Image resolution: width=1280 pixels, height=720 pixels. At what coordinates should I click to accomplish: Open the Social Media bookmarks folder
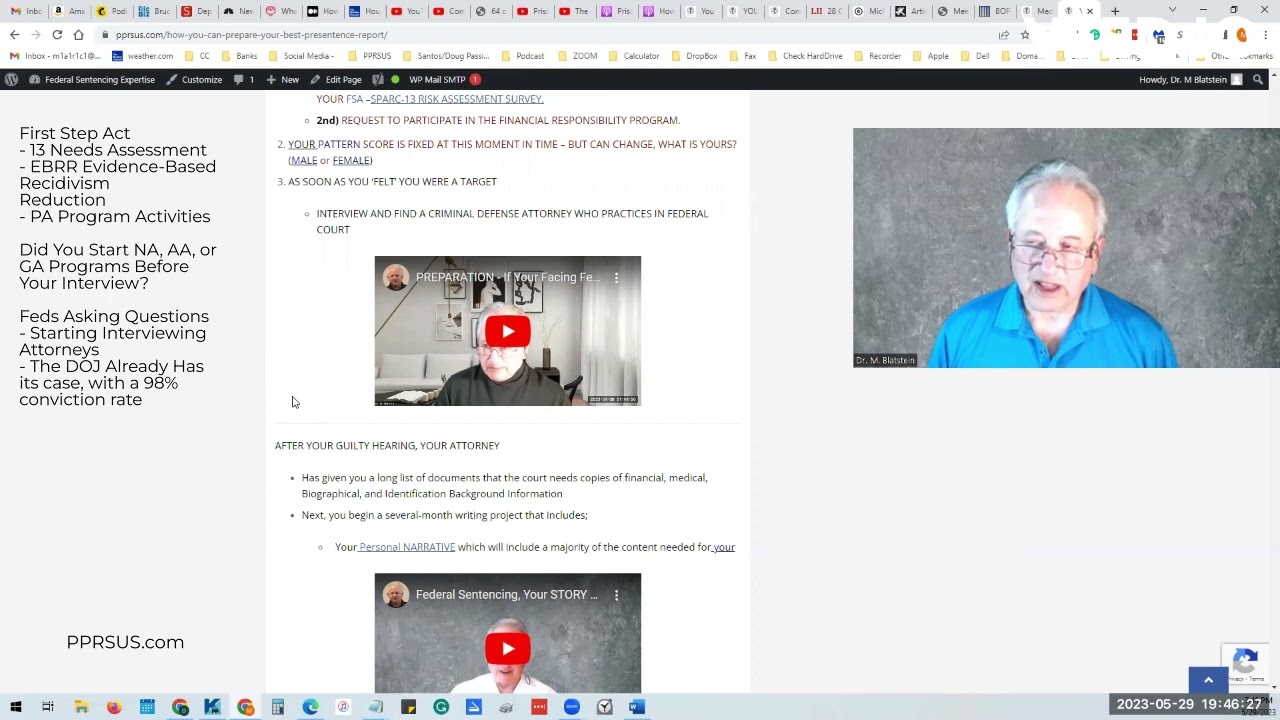[x=302, y=56]
